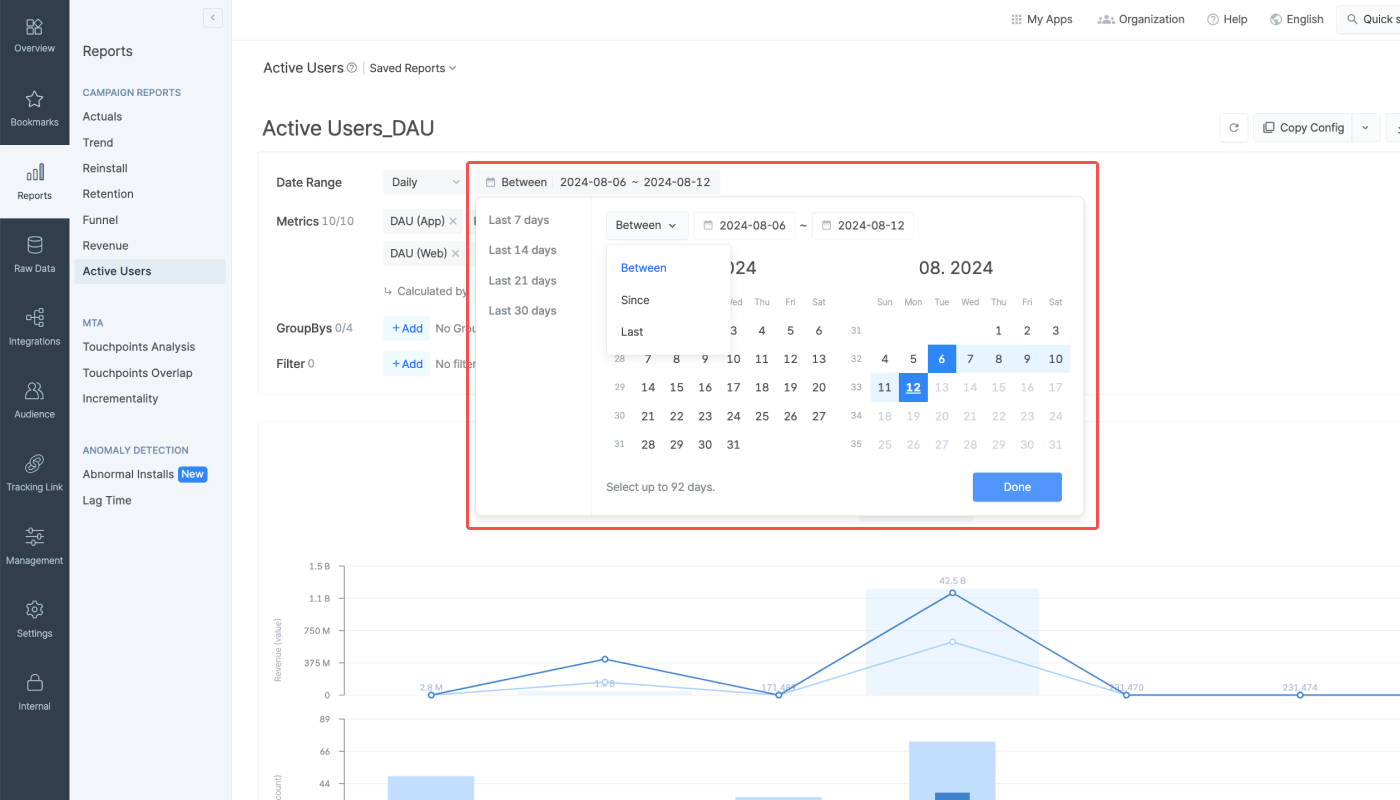
Task: Collapse the Reports side panel
Action: point(212,18)
